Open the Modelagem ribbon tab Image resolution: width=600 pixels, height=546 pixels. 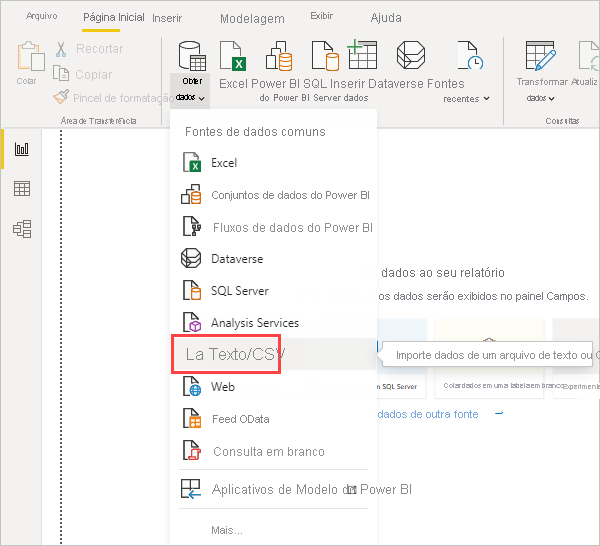click(x=252, y=19)
